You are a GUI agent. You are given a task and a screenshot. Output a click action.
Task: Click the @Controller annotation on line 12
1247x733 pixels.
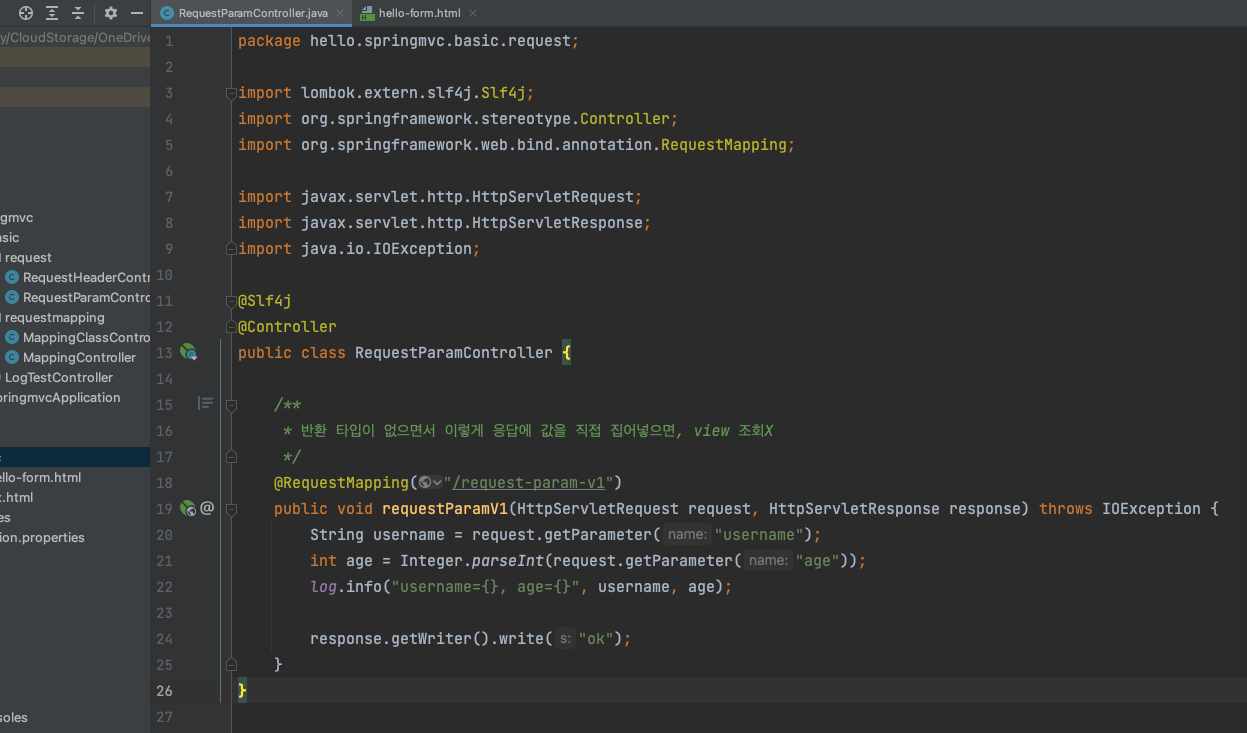pos(287,326)
